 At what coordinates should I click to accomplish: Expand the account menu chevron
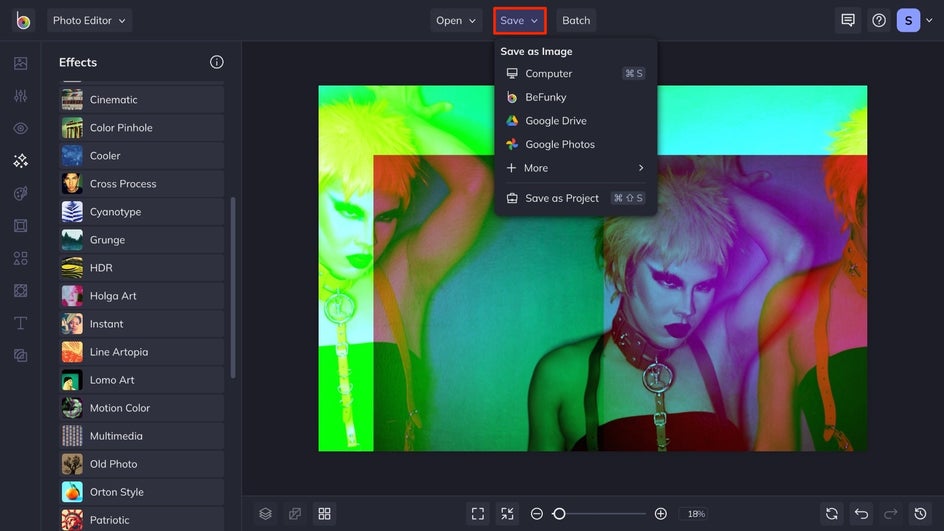[x=929, y=20]
